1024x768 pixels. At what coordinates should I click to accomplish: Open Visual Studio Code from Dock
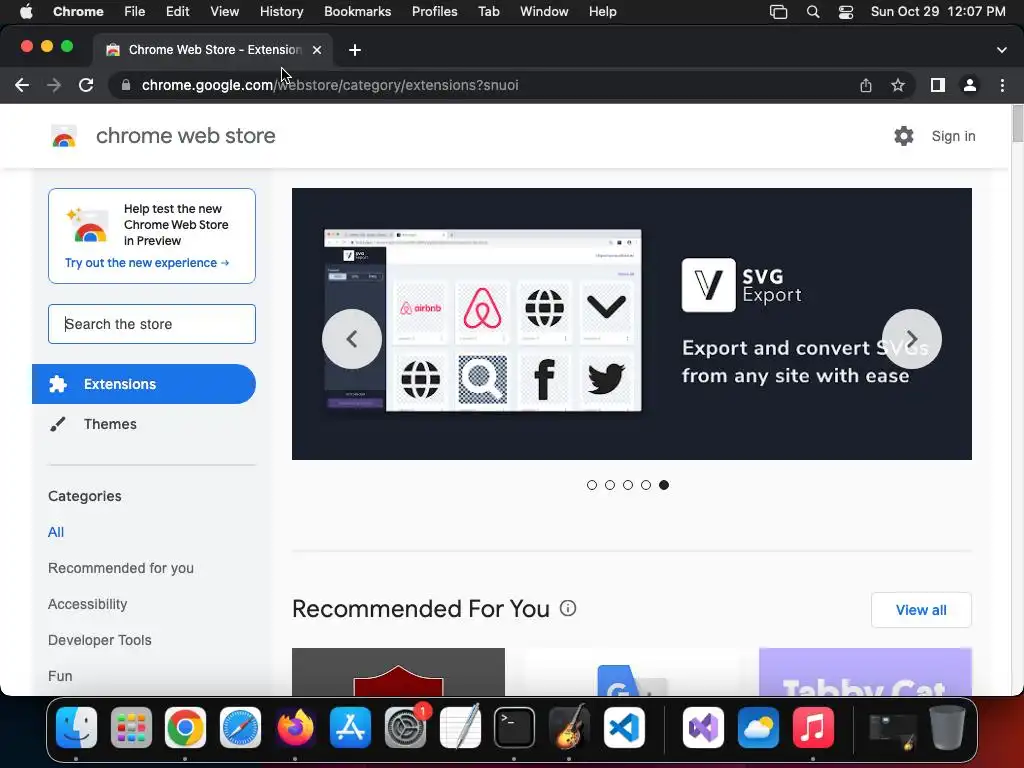624,728
